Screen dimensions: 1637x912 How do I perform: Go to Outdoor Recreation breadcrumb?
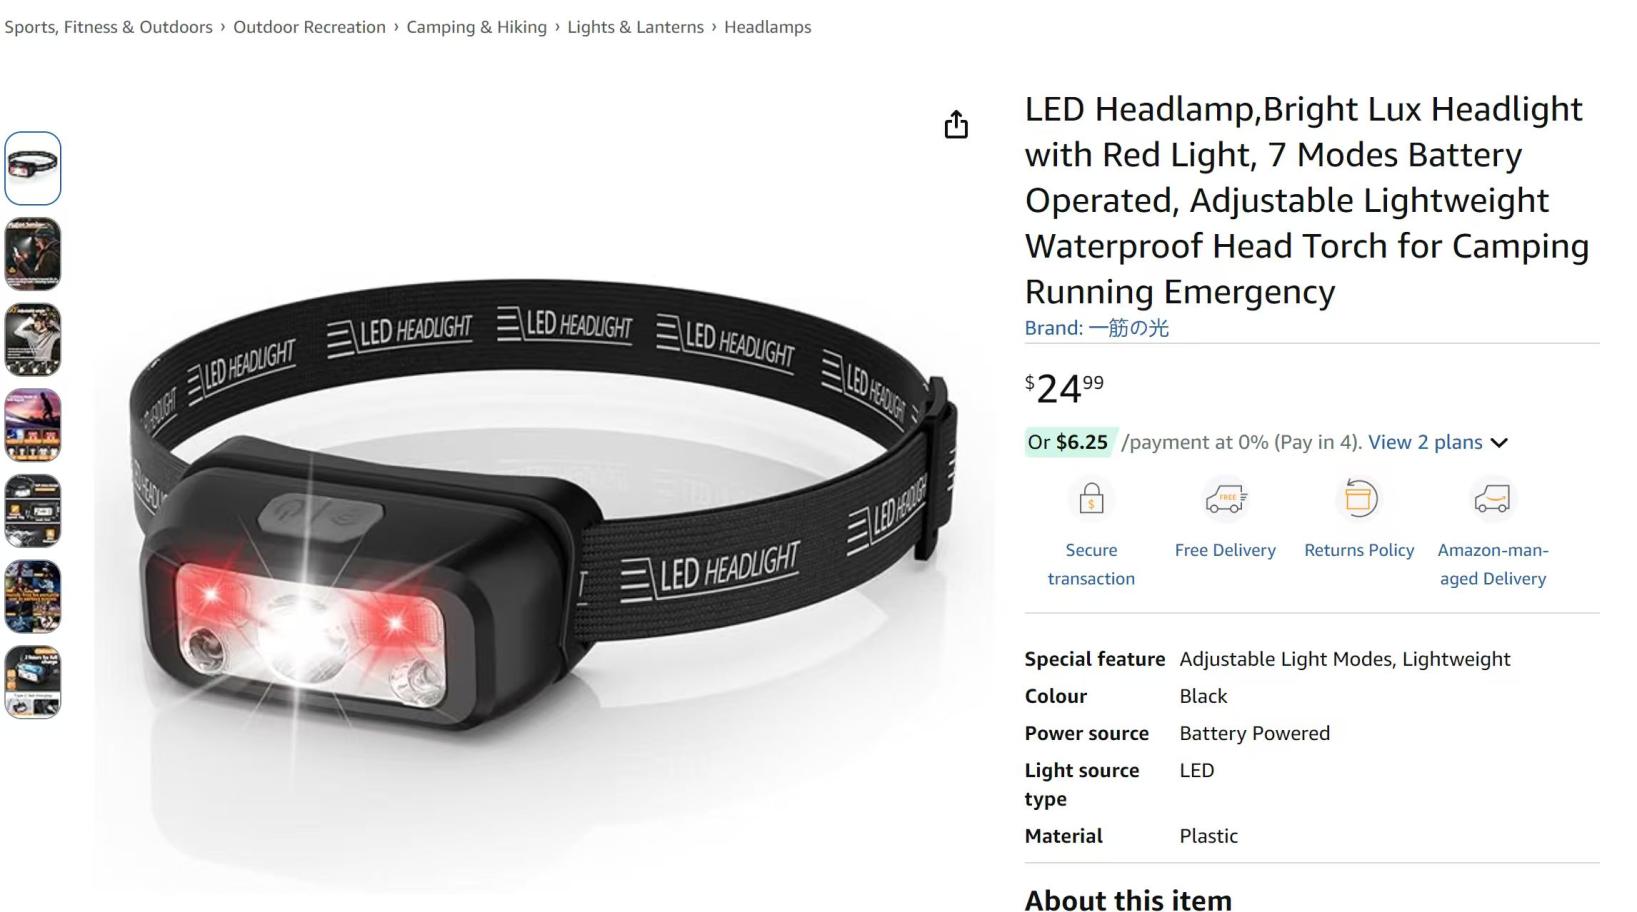click(x=309, y=27)
